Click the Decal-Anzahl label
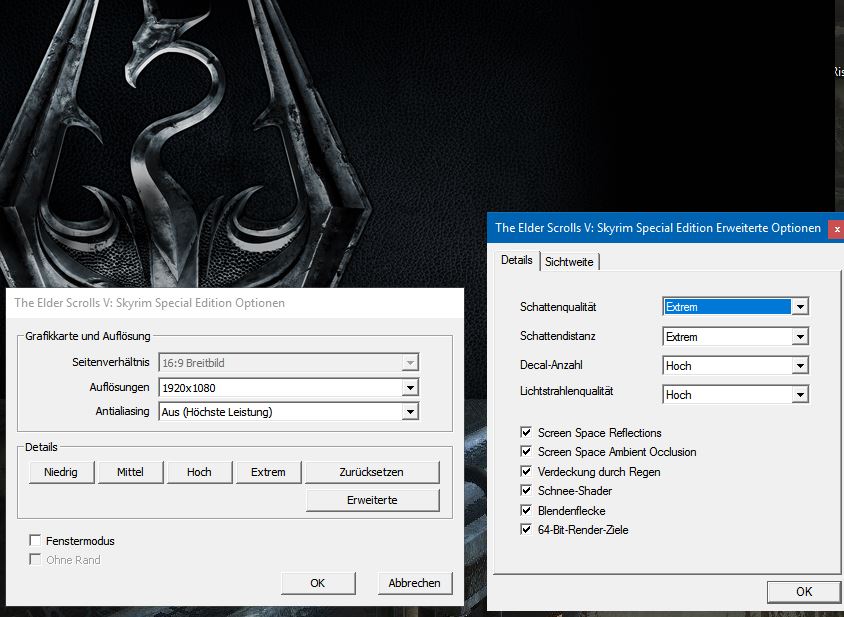This screenshot has width=844, height=617. click(x=551, y=365)
